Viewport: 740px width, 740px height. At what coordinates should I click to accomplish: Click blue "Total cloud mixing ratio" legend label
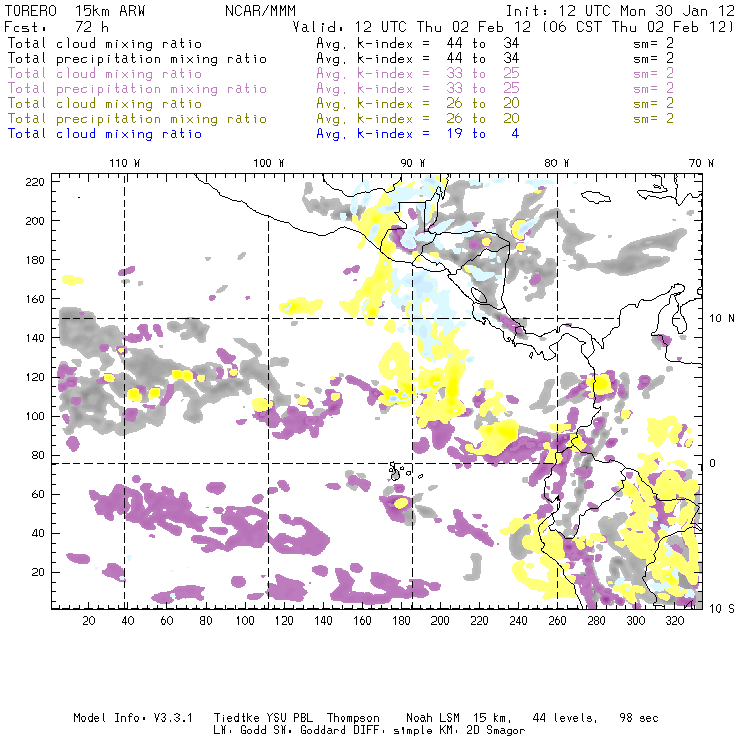(105, 134)
